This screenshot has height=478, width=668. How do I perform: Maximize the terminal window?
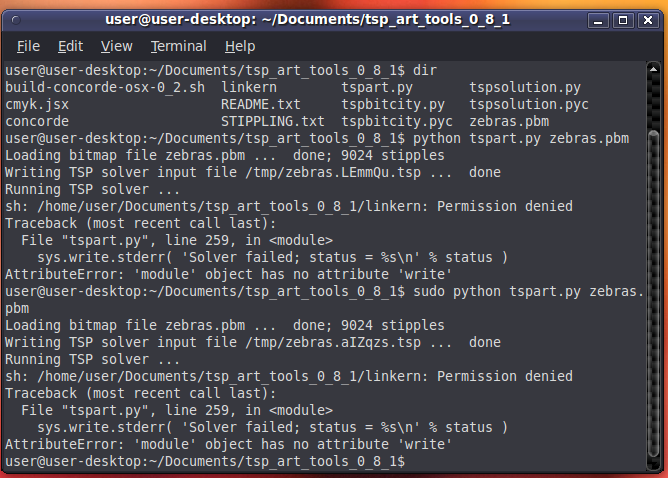click(623, 20)
